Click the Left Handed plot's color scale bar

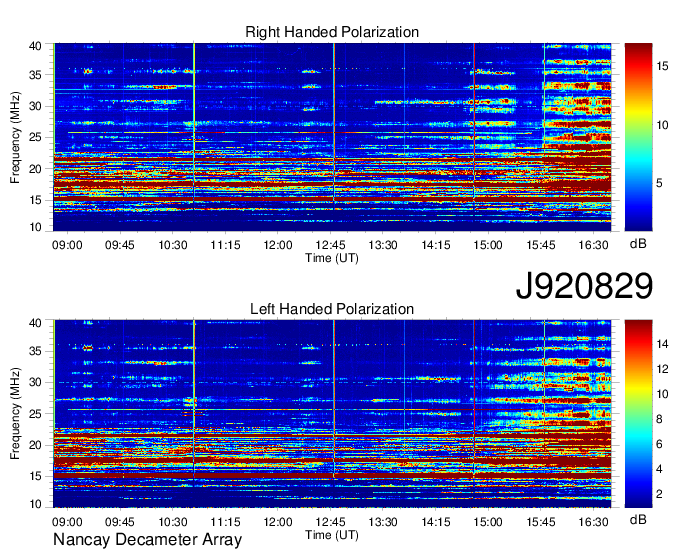(638, 414)
